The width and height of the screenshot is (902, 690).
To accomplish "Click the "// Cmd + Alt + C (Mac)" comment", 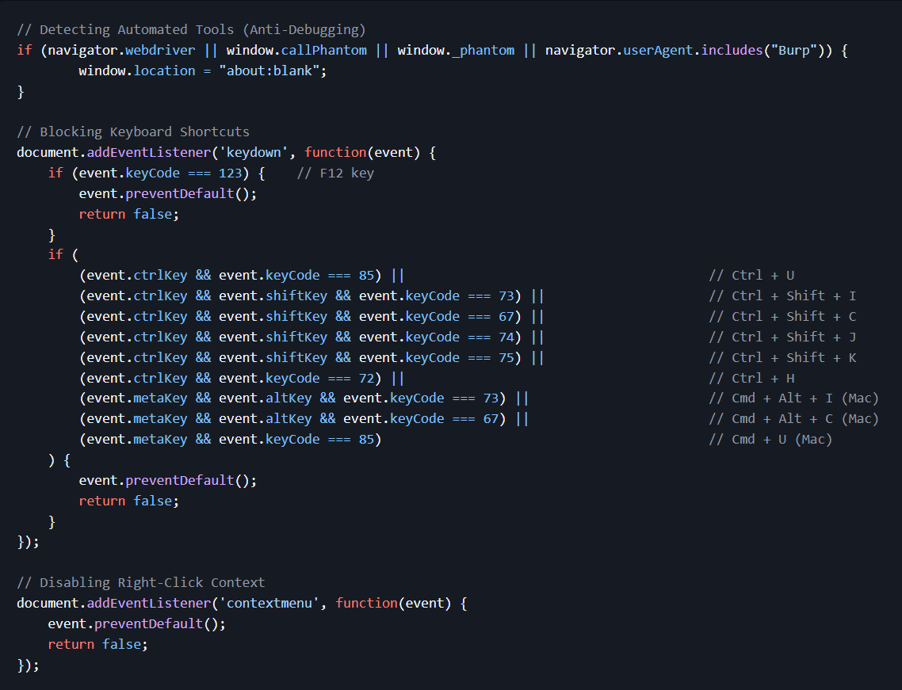I will point(793,419).
